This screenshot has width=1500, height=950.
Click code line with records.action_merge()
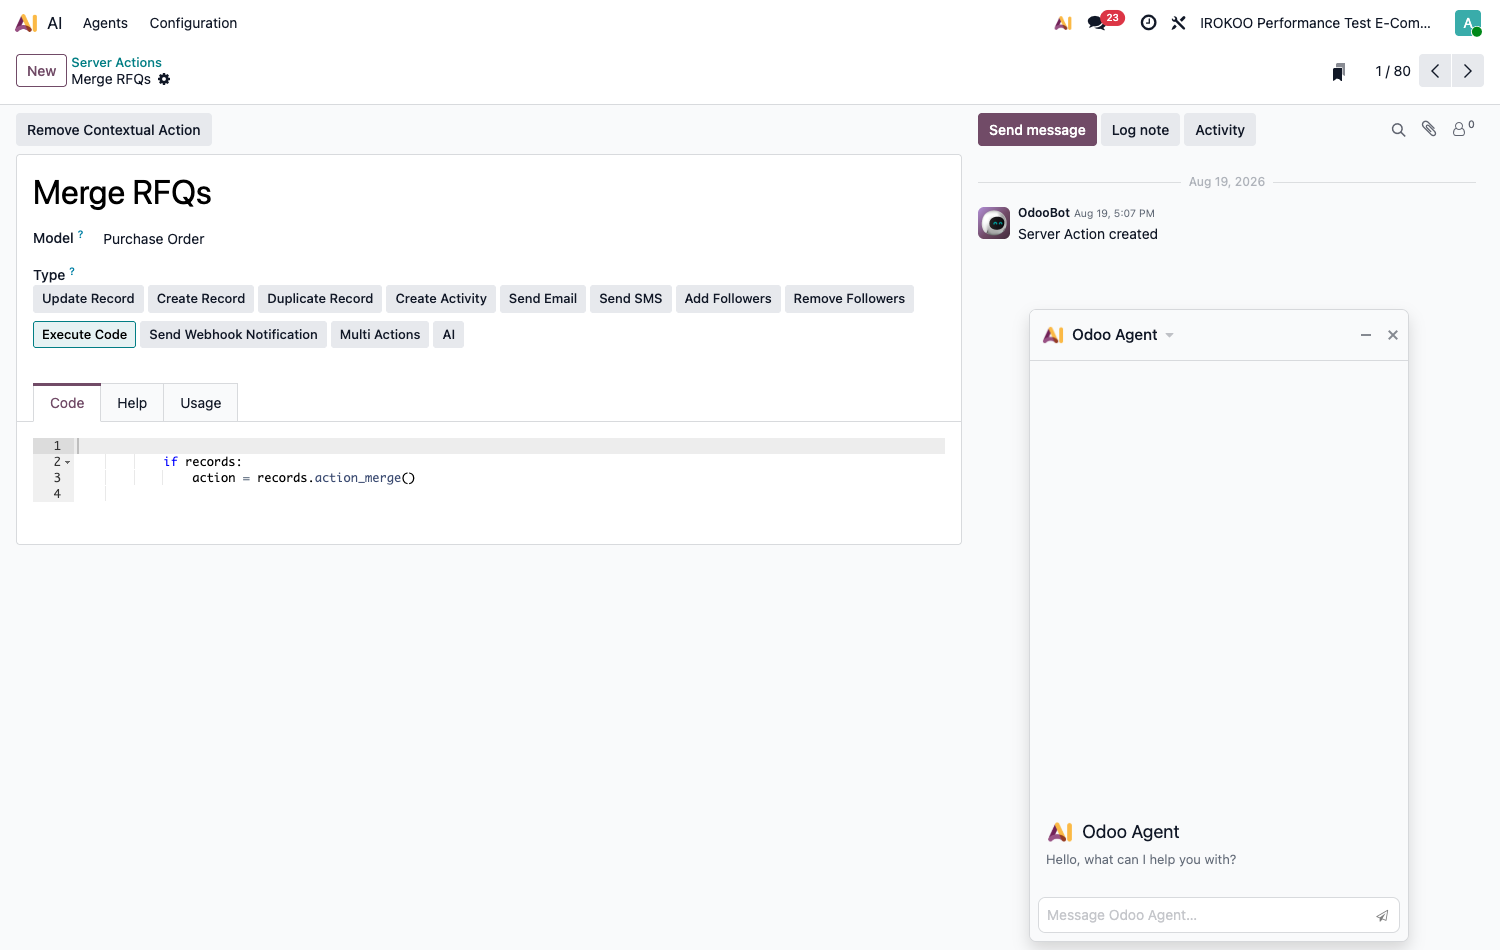click(304, 478)
